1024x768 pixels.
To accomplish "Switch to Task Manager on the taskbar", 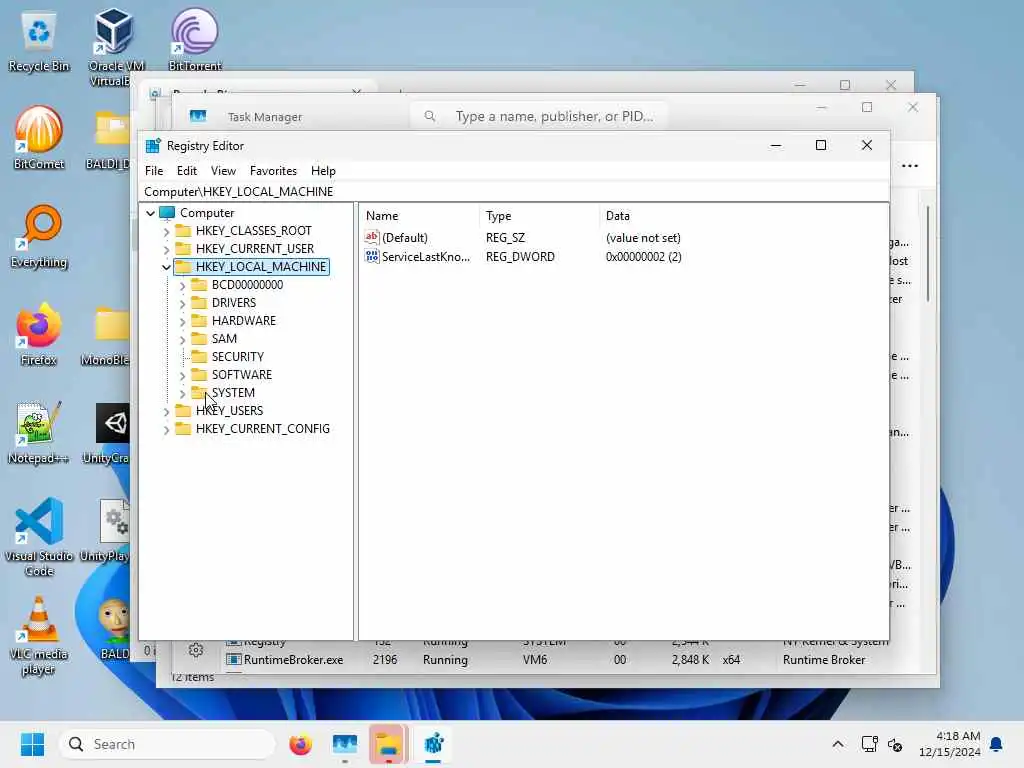I will tap(345, 744).
